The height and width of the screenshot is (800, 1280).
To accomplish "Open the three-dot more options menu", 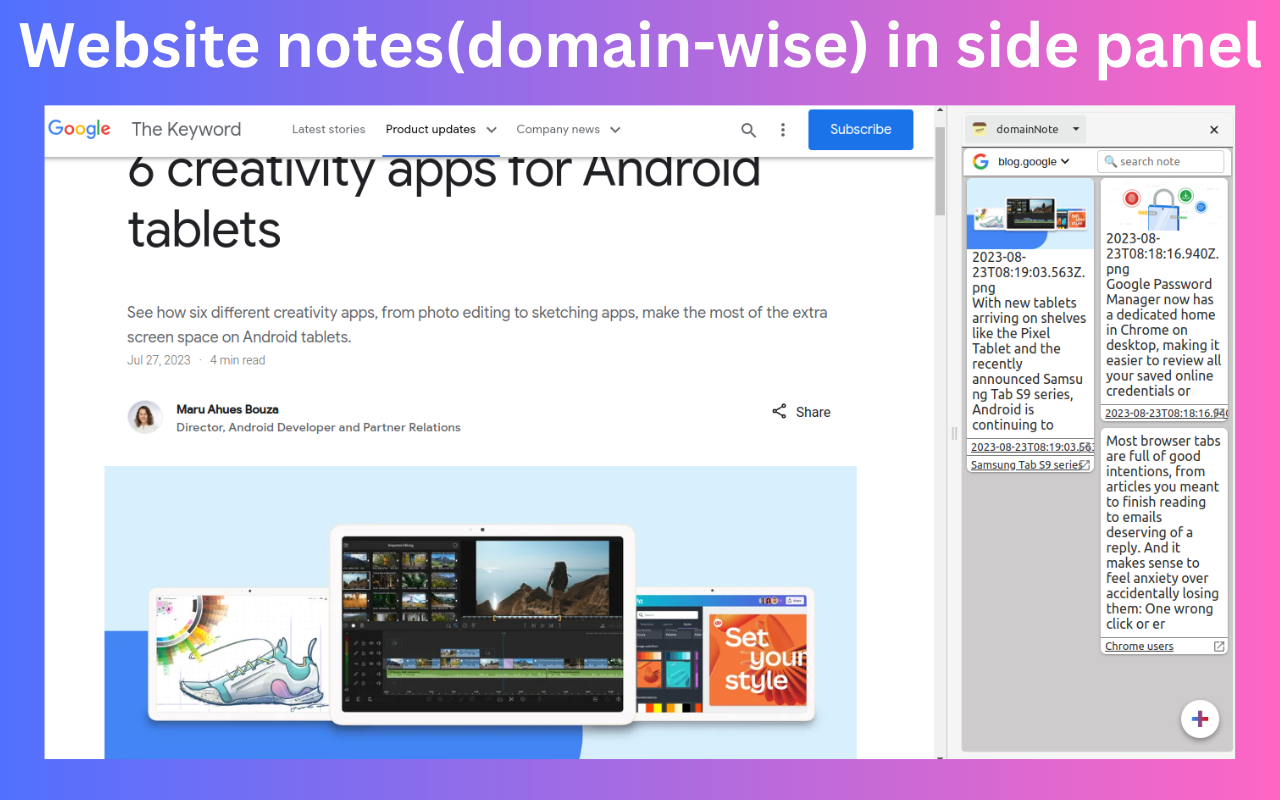I will (783, 130).
